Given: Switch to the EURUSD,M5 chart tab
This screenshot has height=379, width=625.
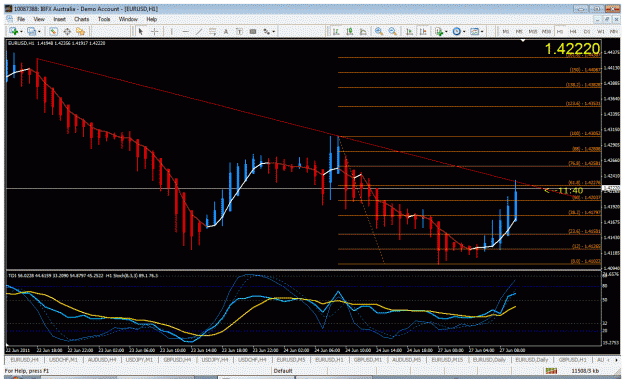Looking at the screenshot, I should 290,360.
